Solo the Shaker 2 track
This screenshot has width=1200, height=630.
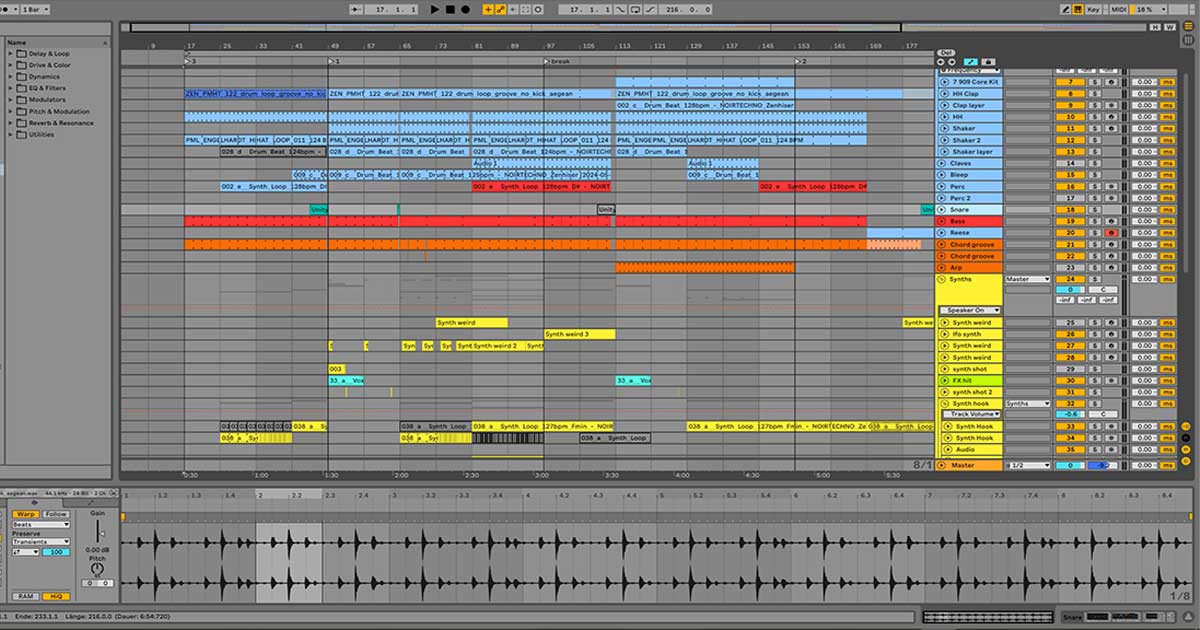tap(1094, 140)
